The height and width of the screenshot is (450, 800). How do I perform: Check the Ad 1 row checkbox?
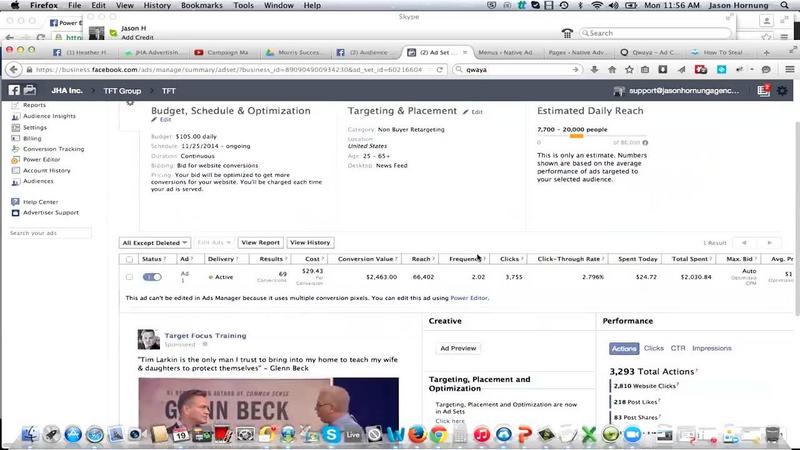[129, 277]
